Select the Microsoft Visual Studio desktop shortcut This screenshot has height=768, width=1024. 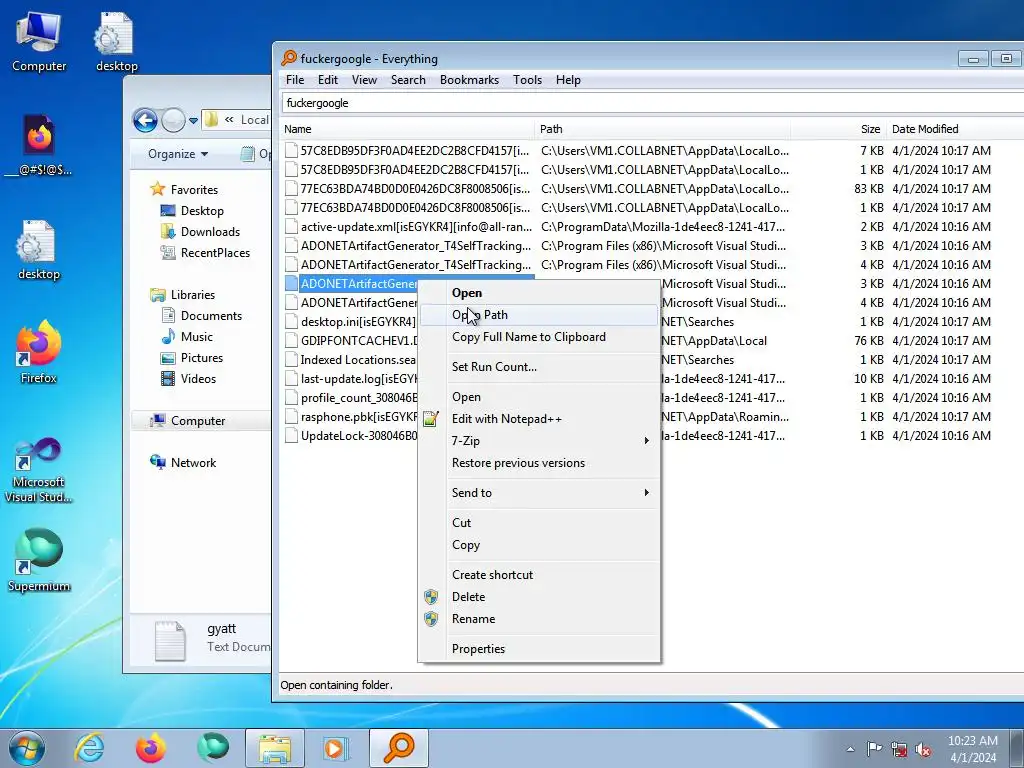(39, 470)
